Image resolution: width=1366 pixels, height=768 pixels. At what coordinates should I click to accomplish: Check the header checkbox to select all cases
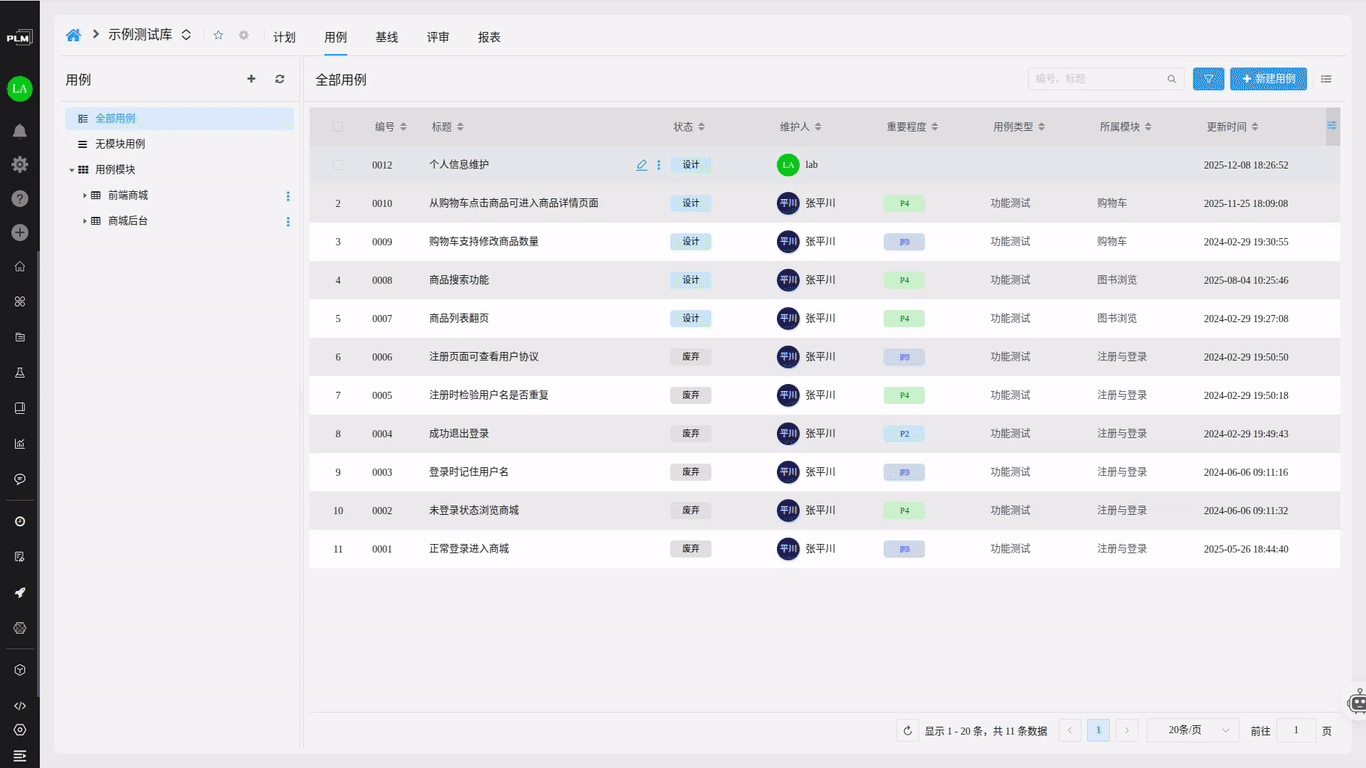pyautogui.click(x=337, y=126)
